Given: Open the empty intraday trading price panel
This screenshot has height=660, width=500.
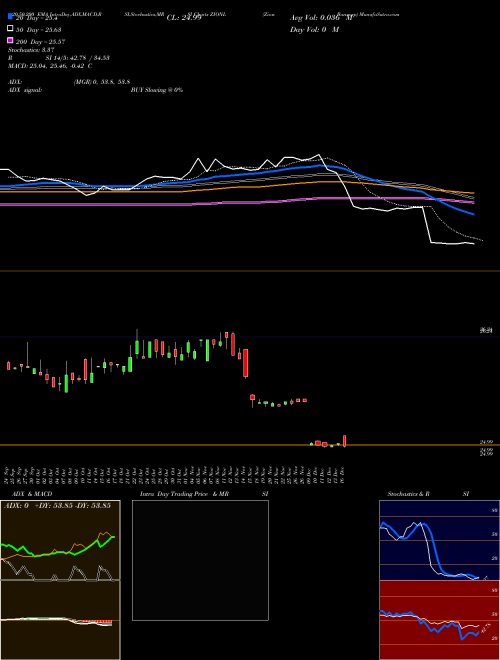Looking at the screenshot, I should [x=200, y=560].
